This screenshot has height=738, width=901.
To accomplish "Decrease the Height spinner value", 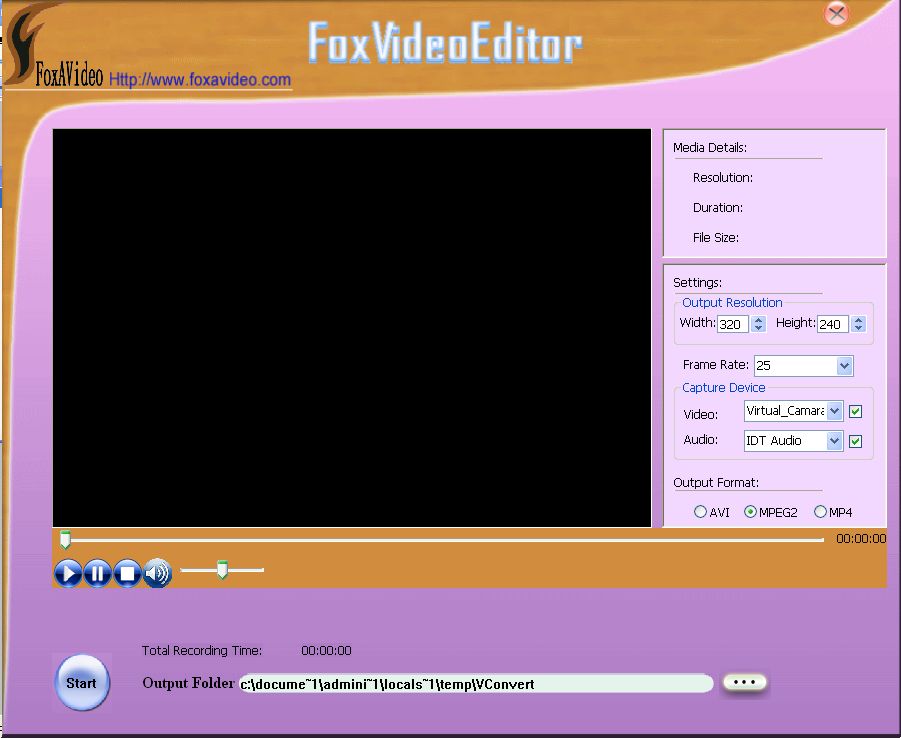I will click(x=858, y=328).
